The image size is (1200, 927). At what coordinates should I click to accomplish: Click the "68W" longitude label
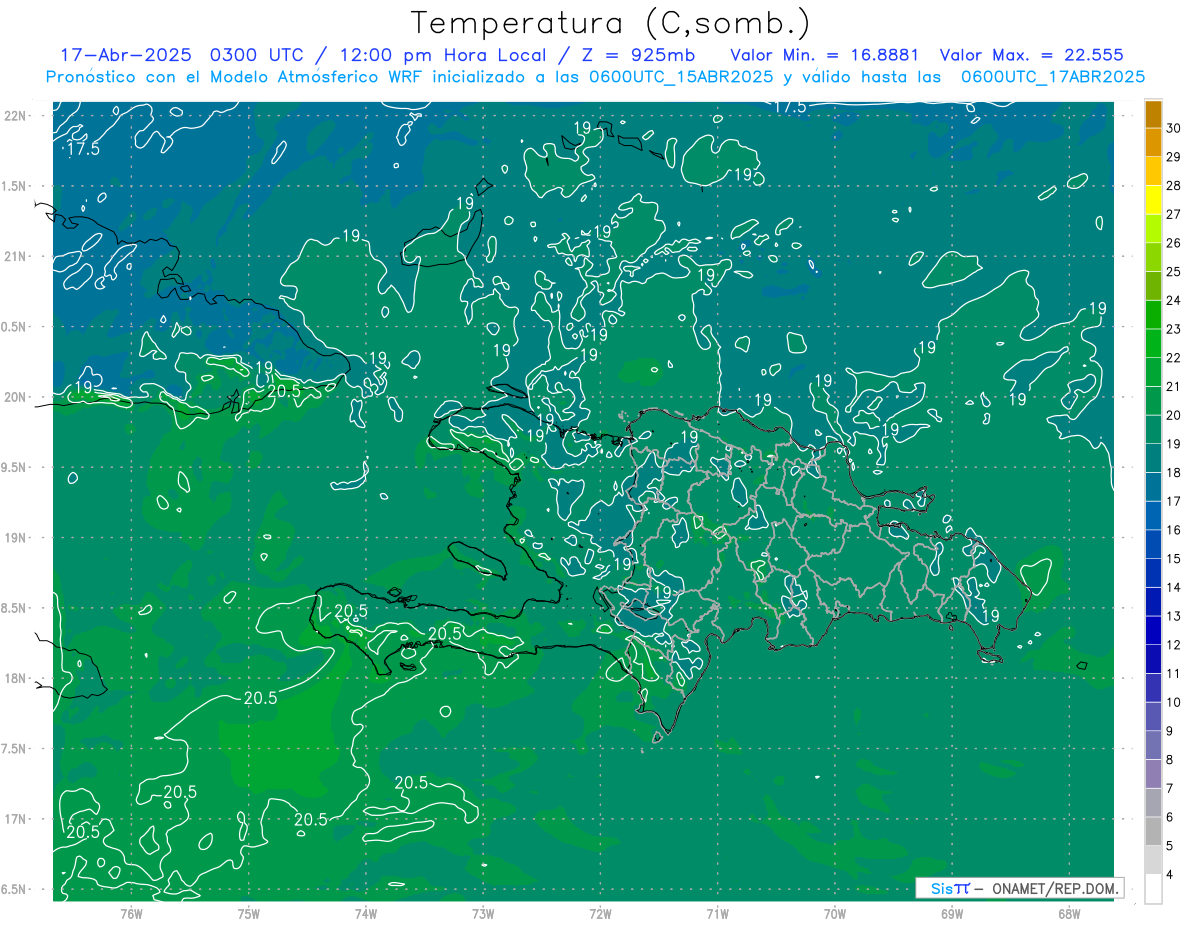(1069, 913)
